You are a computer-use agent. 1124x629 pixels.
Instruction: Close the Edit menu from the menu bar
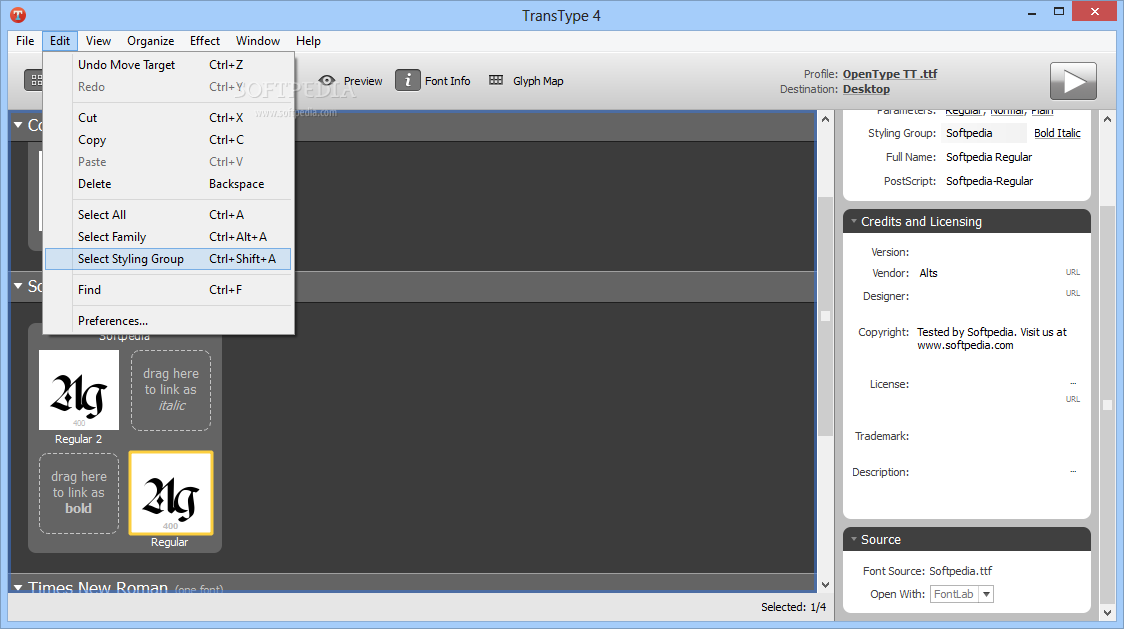pos(60,41)
